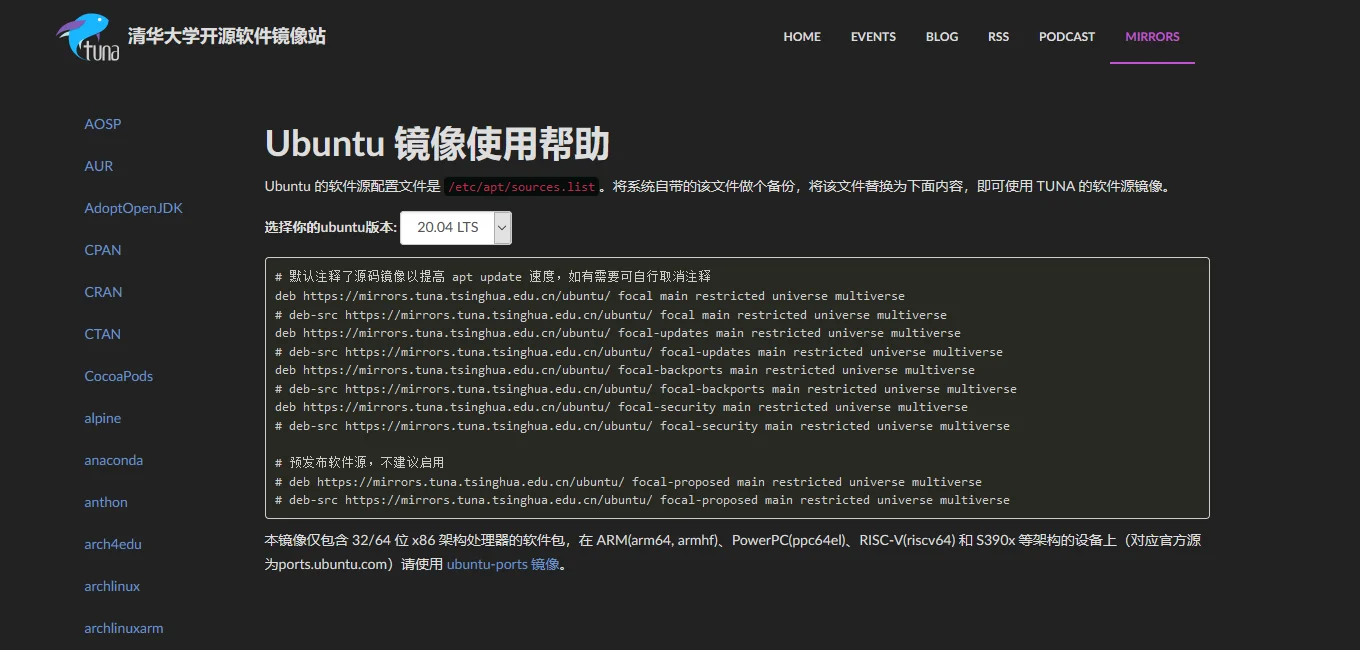Open the CTAN sidebar link

tap(103, 334)
